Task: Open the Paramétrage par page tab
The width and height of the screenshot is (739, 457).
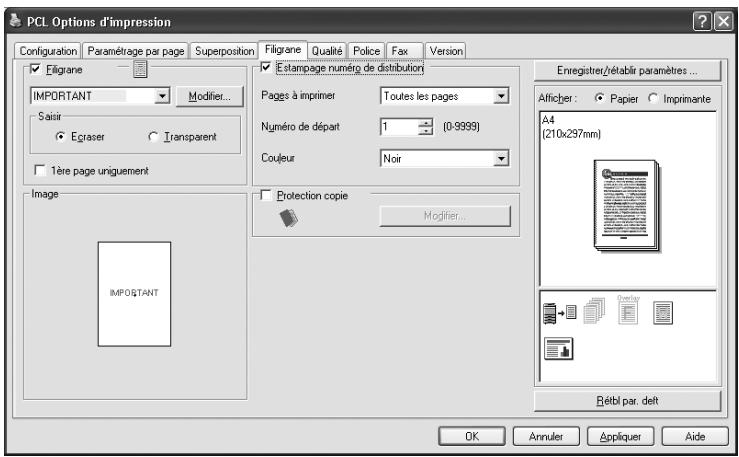Action: (136, 51)
